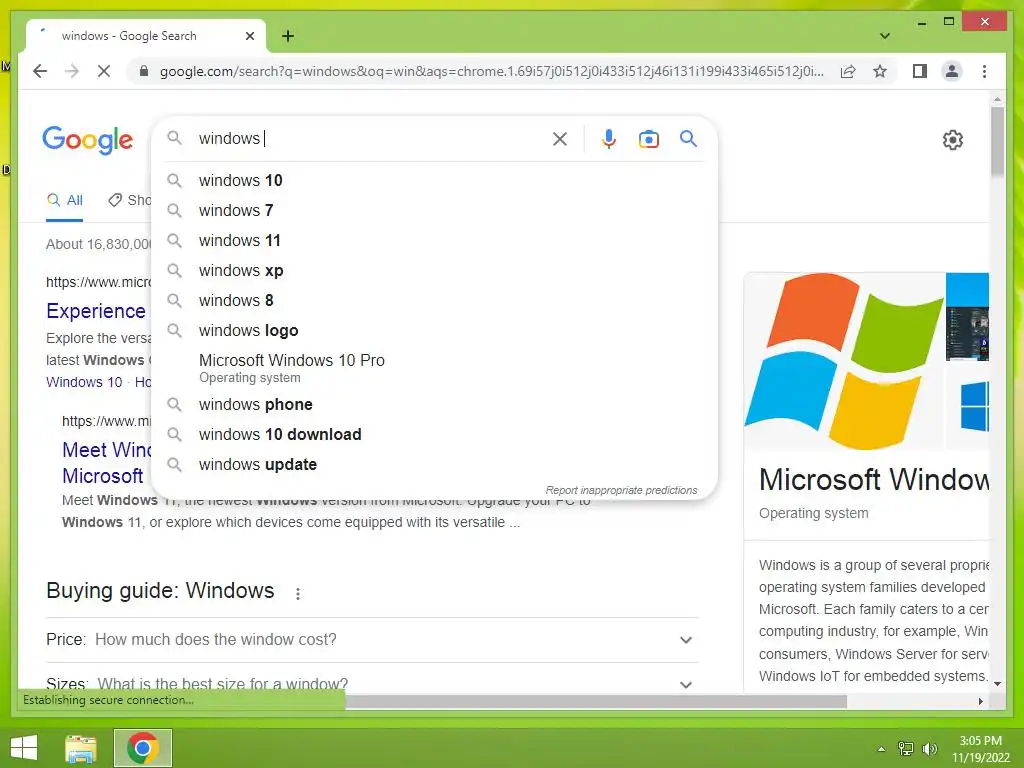Select suggestion windows update
Viewport: 1024px width, 768px height.
click(x=435, y=464)
